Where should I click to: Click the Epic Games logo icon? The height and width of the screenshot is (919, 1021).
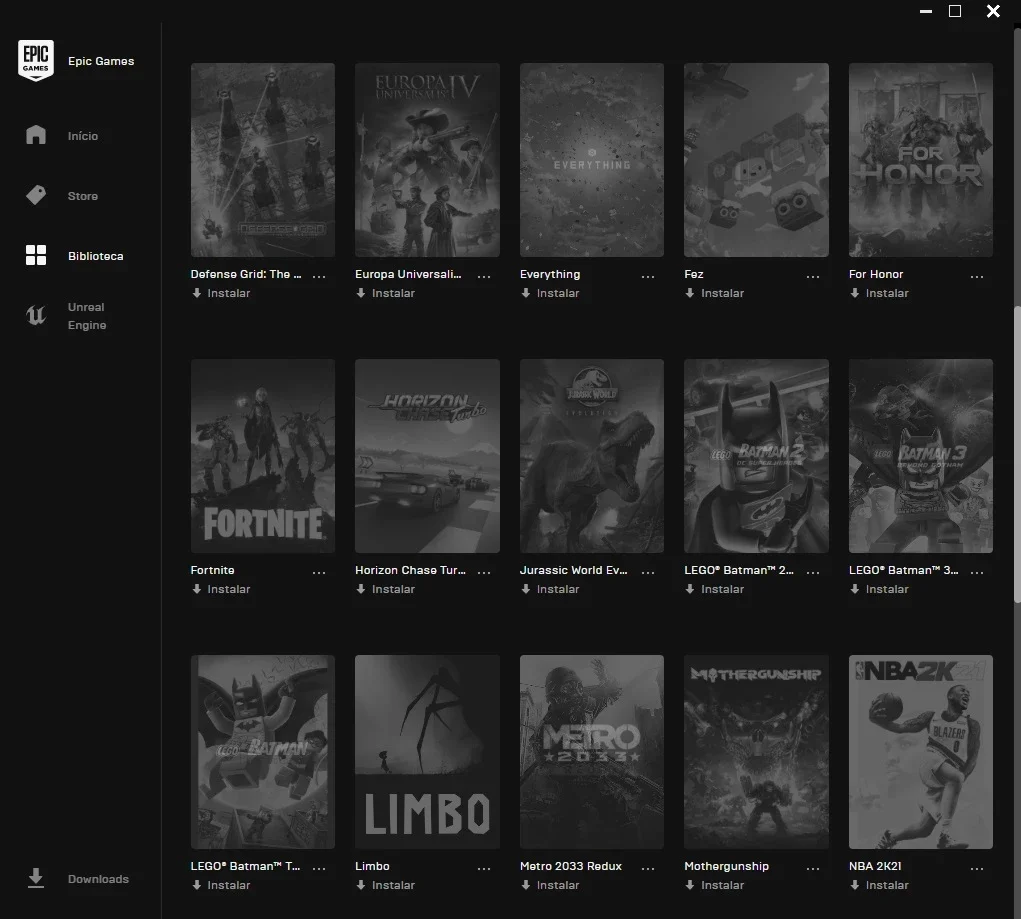pyautogui.click(x=36, y=61)
